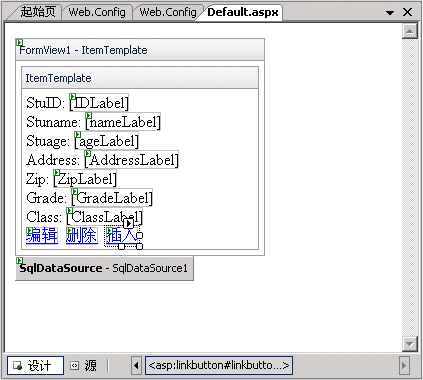Click the AddressLabel green glyph icon
The image size is (423, 380).
click(88, 154)
